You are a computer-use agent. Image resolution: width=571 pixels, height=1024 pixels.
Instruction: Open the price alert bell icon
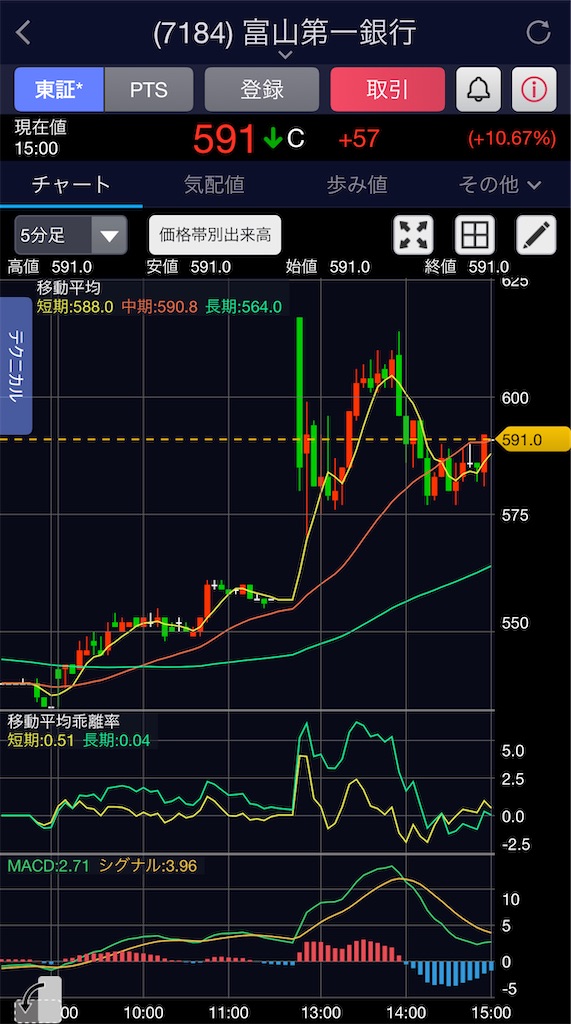tap(478, 89)
